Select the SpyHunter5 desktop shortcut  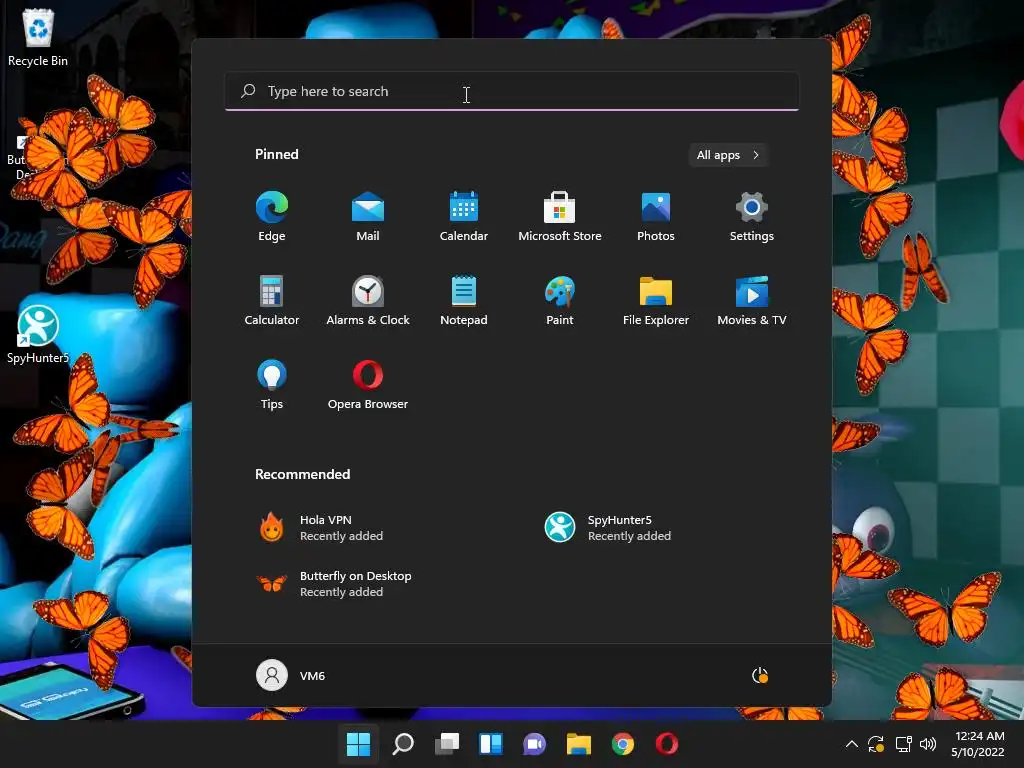pyautogui.click(x=38, y=335)
